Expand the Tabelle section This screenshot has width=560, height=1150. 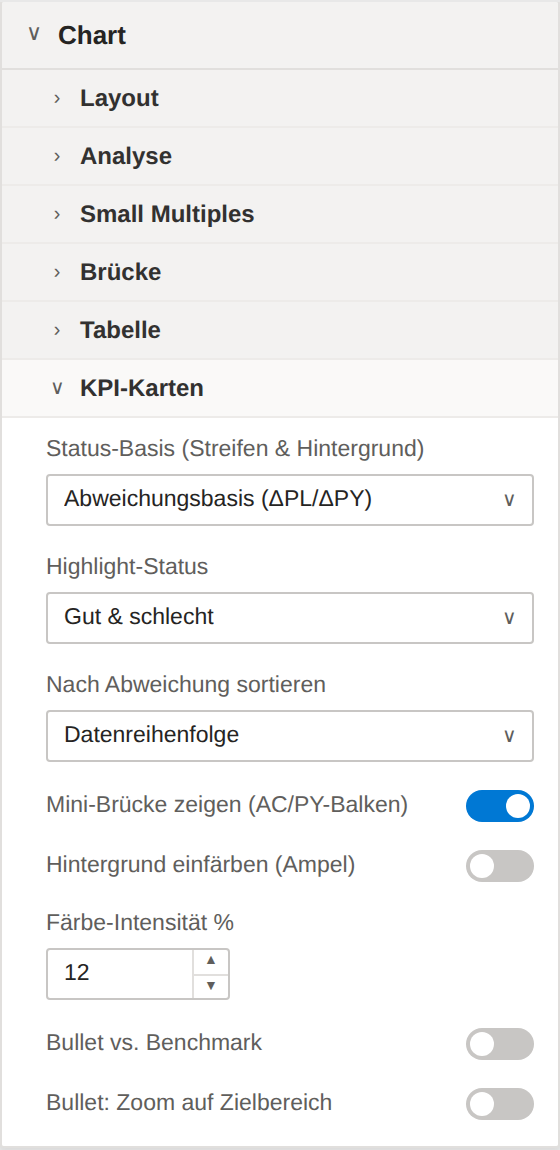280,330
